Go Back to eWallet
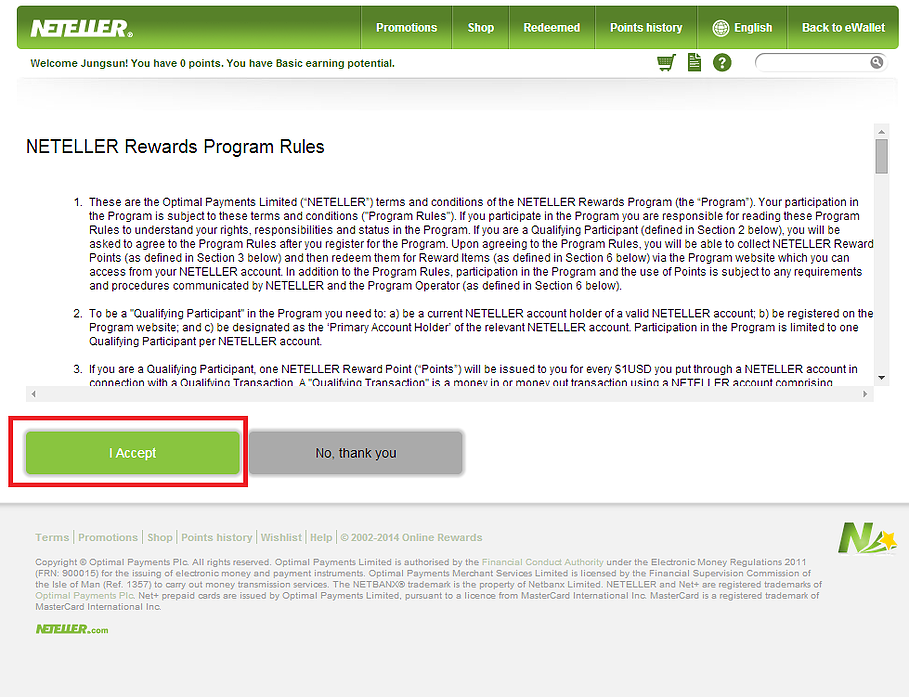This screenshot has width=909, height=697. click(843, 27)
